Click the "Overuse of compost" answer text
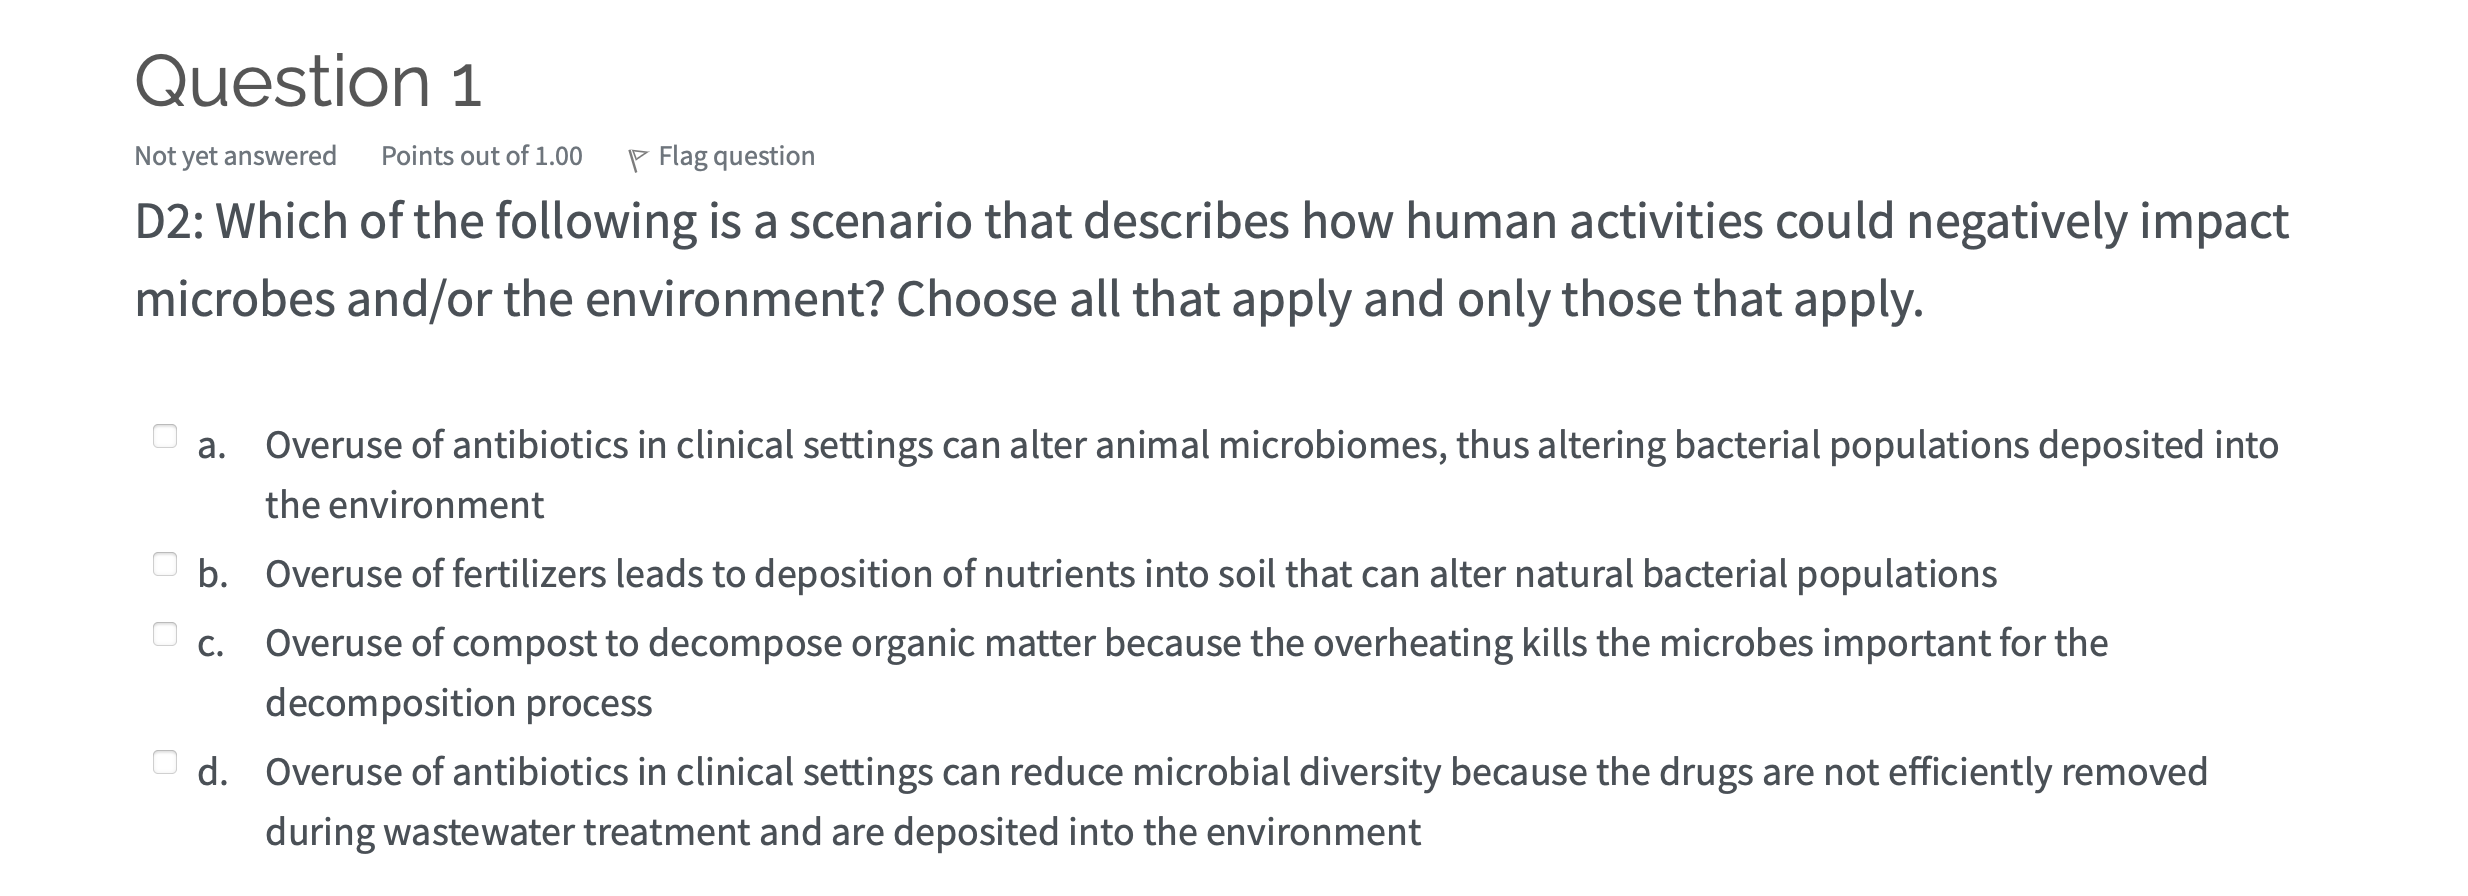The image size is (2468, 896). 1185,643
